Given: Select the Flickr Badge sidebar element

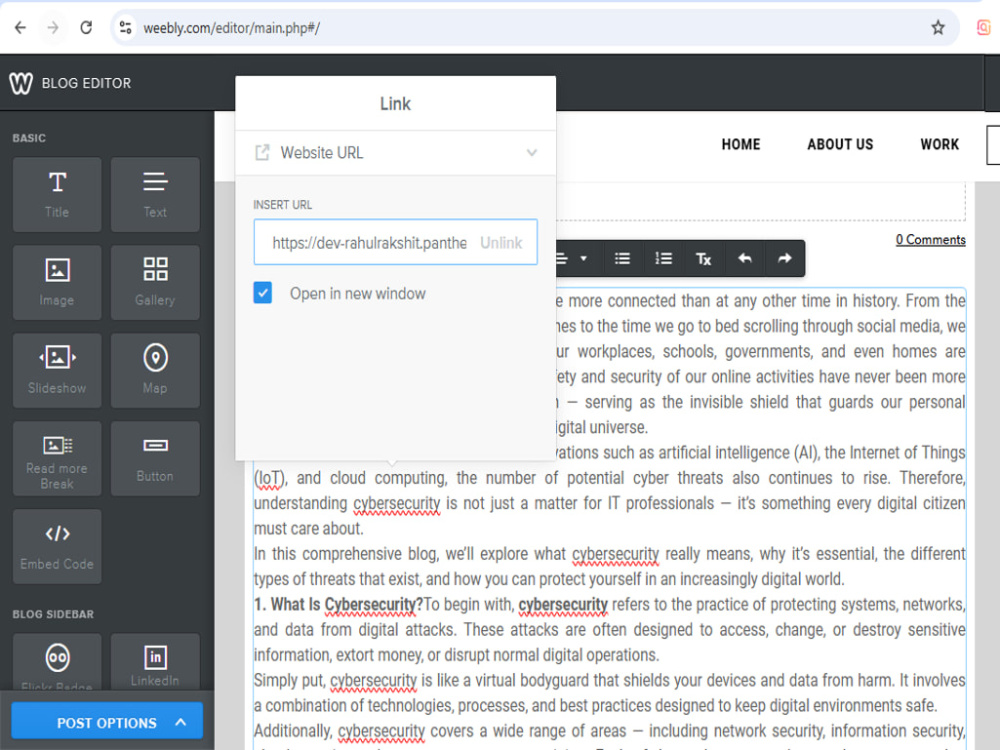Looking at the screenshot, I should point(57,662).
